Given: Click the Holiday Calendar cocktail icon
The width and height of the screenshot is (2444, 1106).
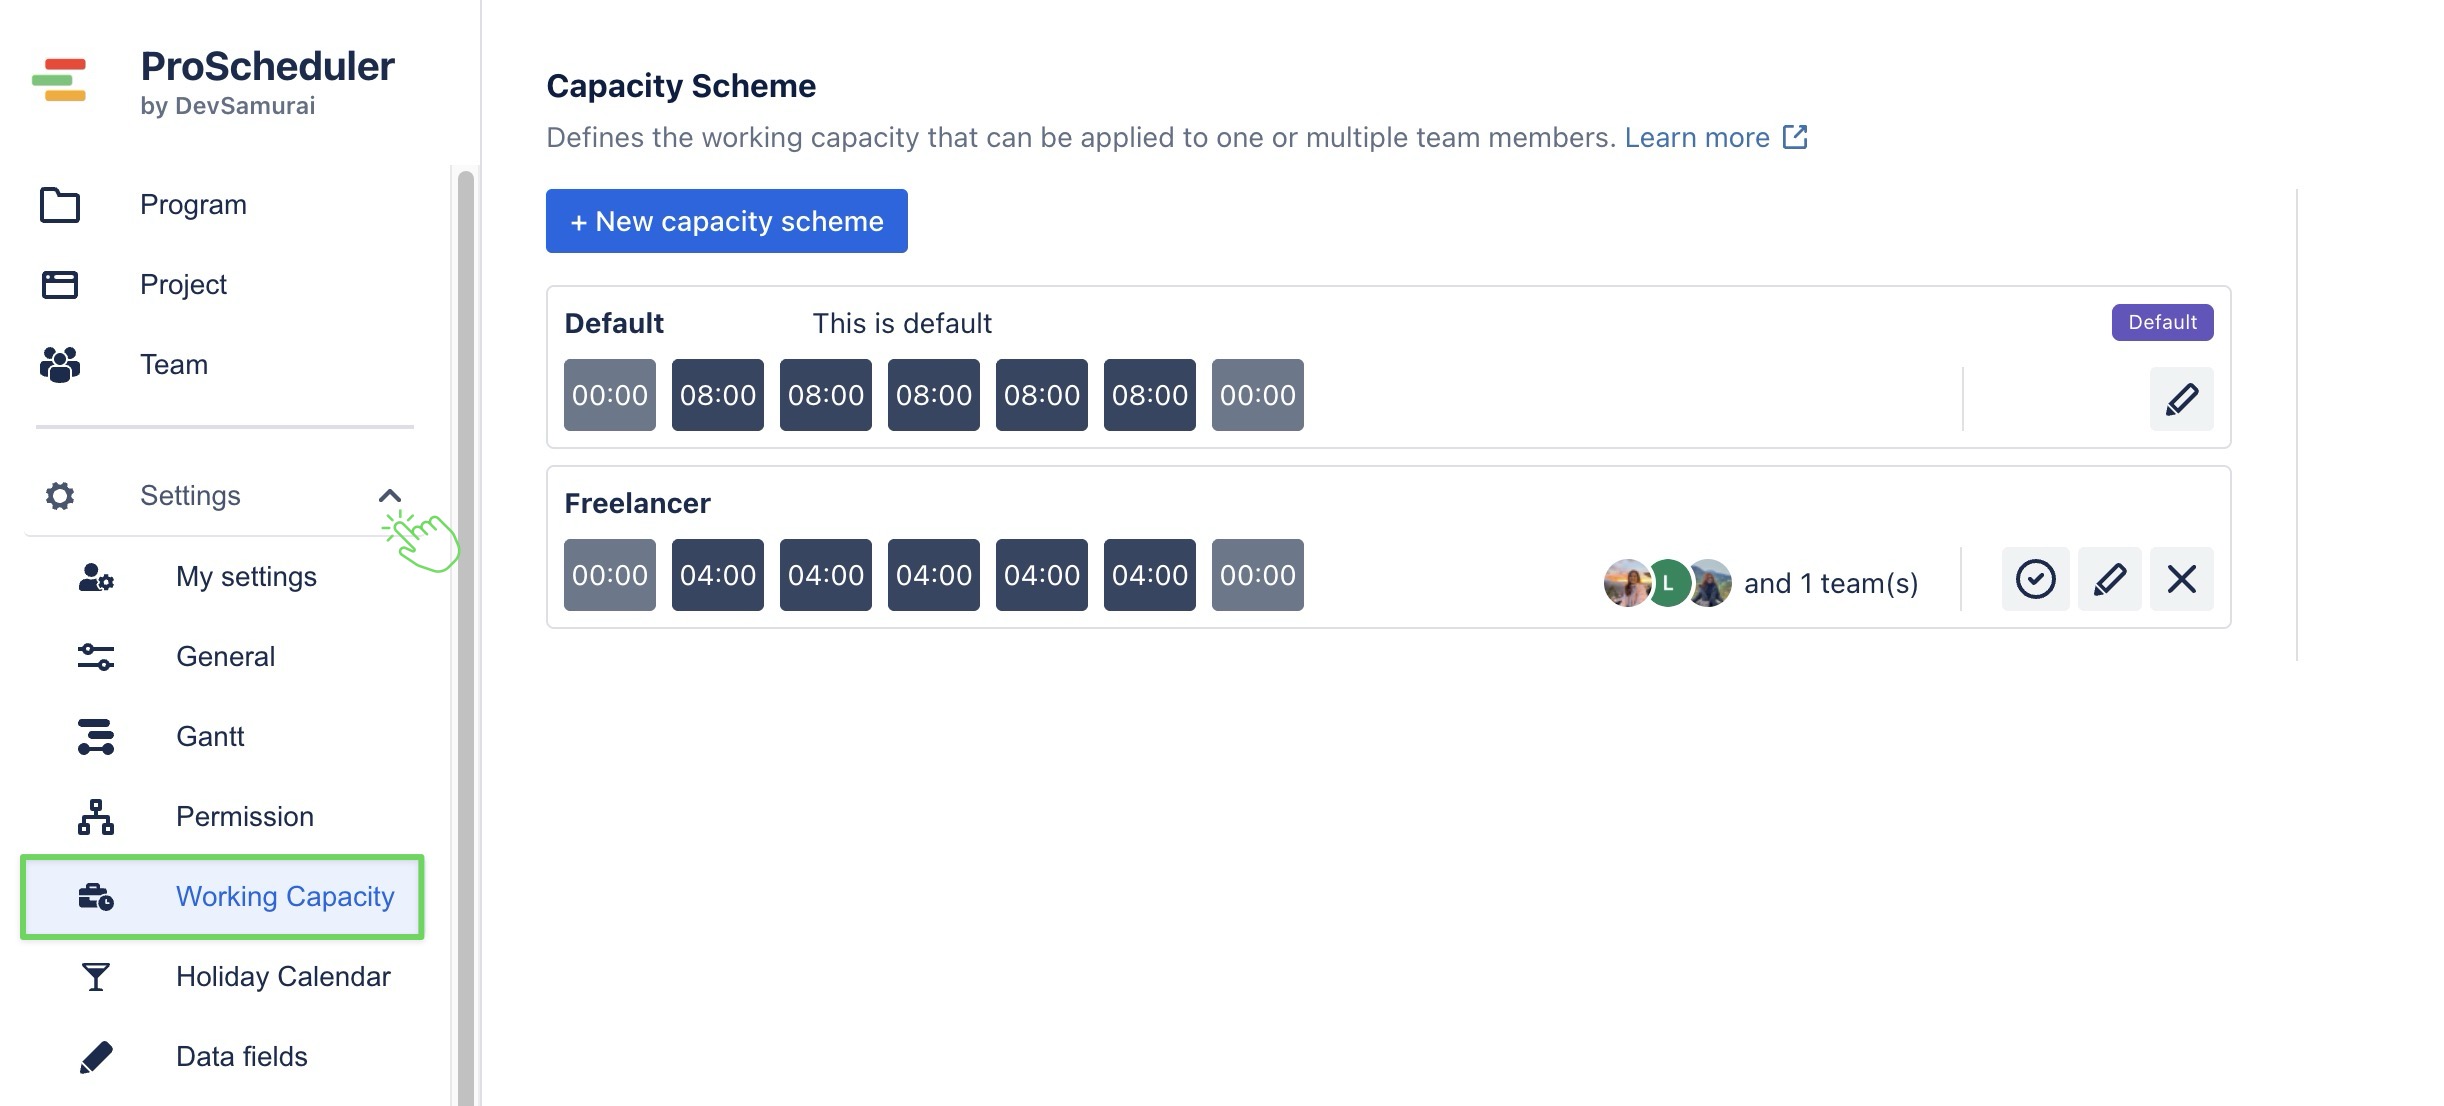Looking at the screenshot, I should pos(96,977).
